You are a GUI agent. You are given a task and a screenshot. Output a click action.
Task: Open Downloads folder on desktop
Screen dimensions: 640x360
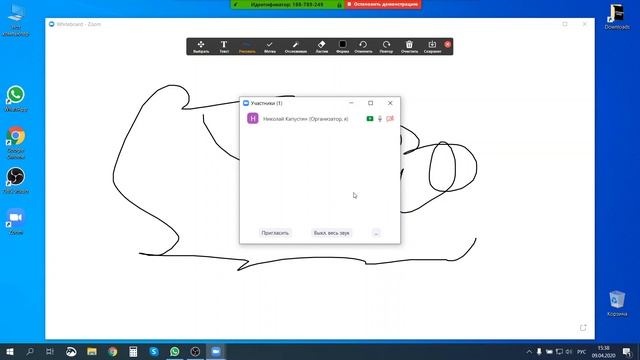[617, 16]
